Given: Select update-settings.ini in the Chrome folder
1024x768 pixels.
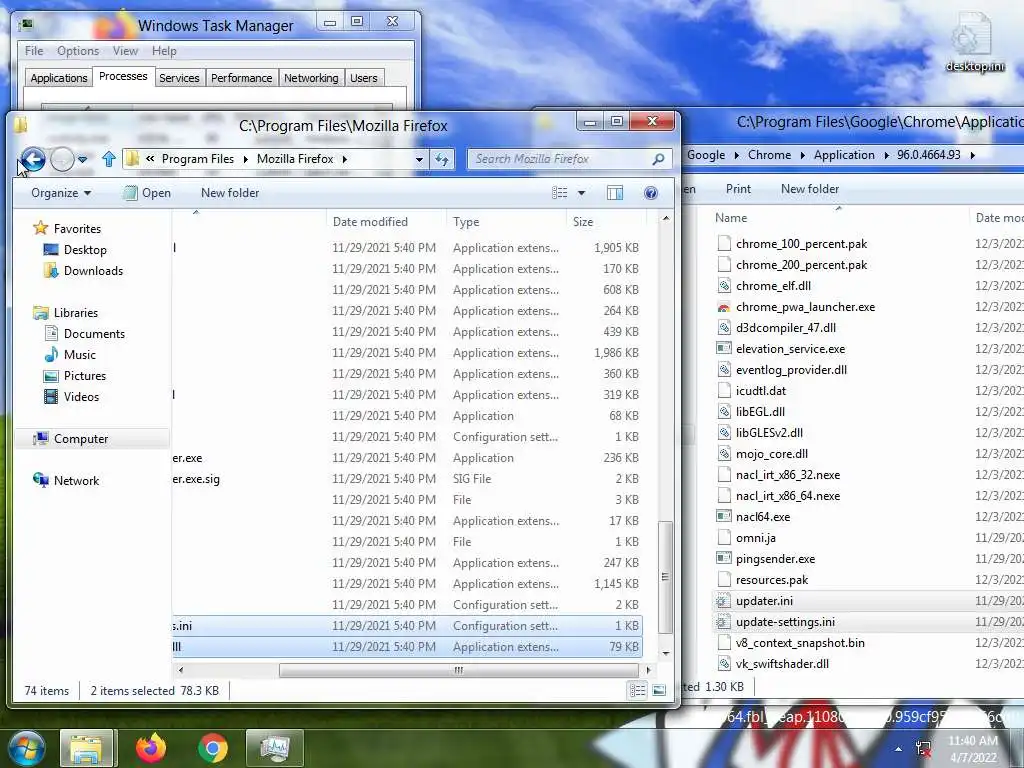Looking at the screenshot, I should click(x=784, y=622).
